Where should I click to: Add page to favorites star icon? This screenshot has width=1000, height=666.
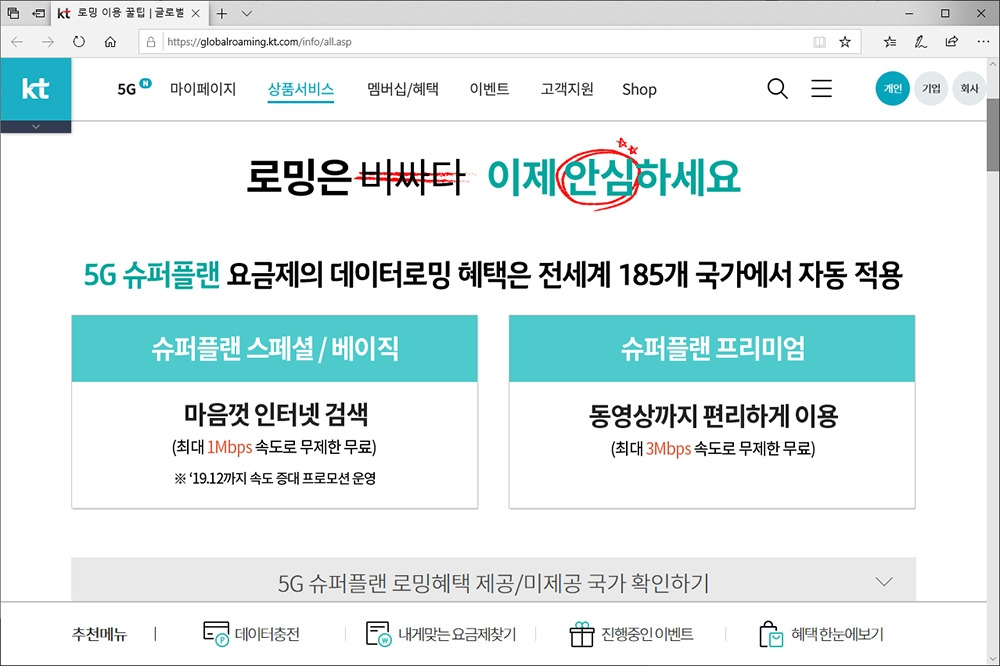coord(845,42)
